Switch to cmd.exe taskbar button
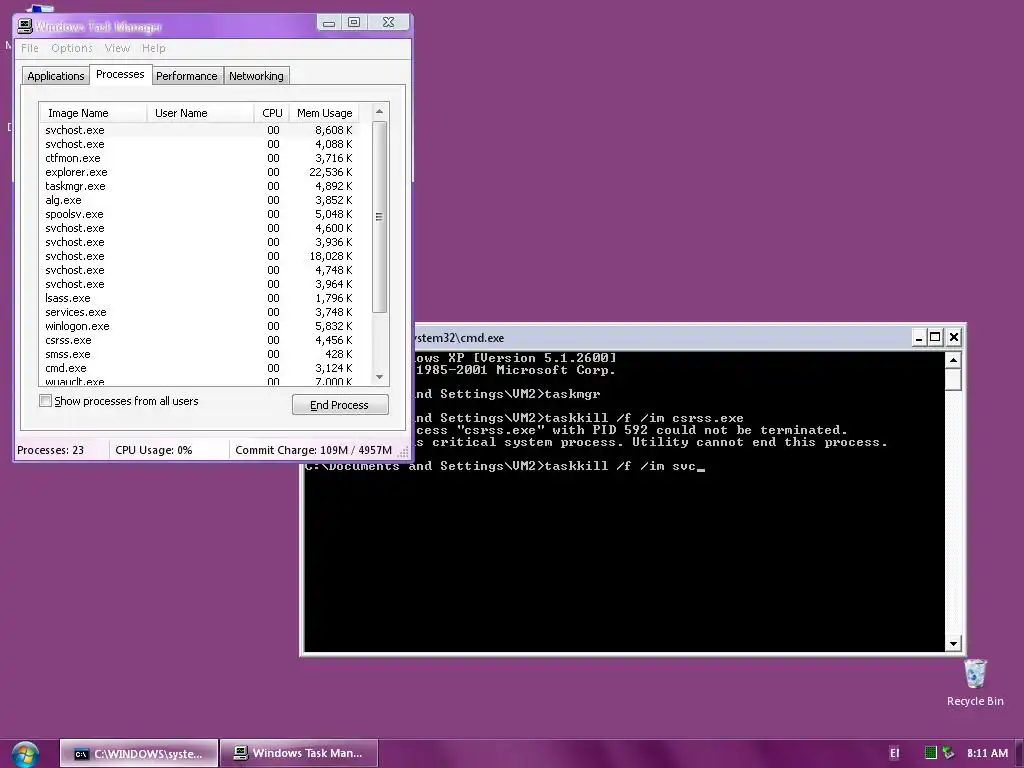The image size is (1024, 768). coord(139,754)
